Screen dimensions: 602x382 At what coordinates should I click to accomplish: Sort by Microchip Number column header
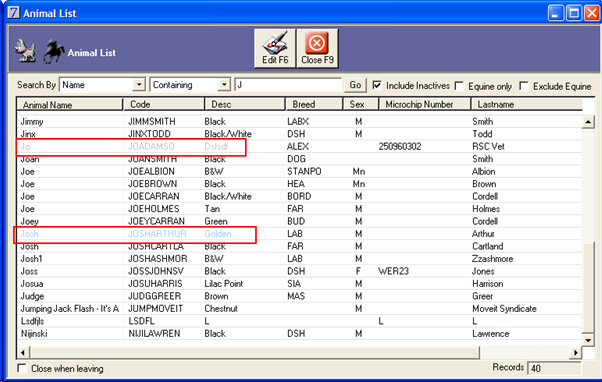pos(425,104)
